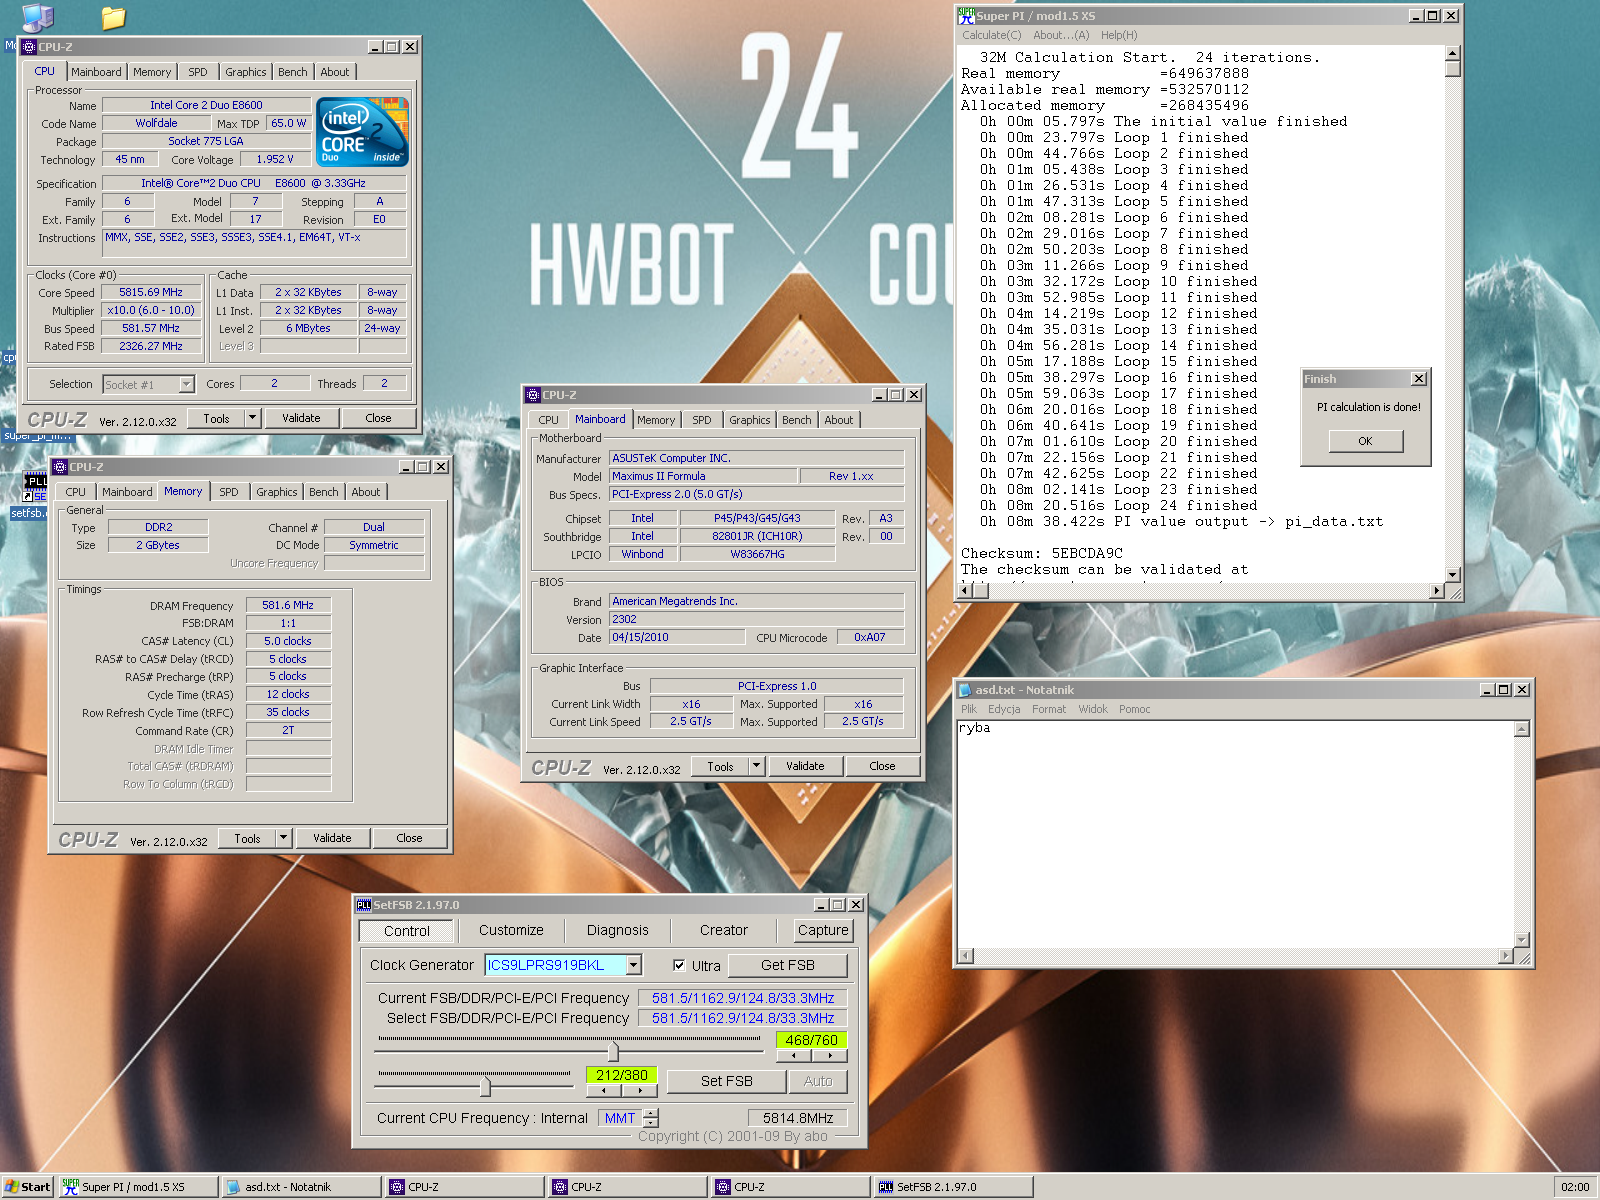Viewport: 1600px width, 1200px height.
Task: Click the SetFSB title bar PLL icon
Action: coord(364,905)
